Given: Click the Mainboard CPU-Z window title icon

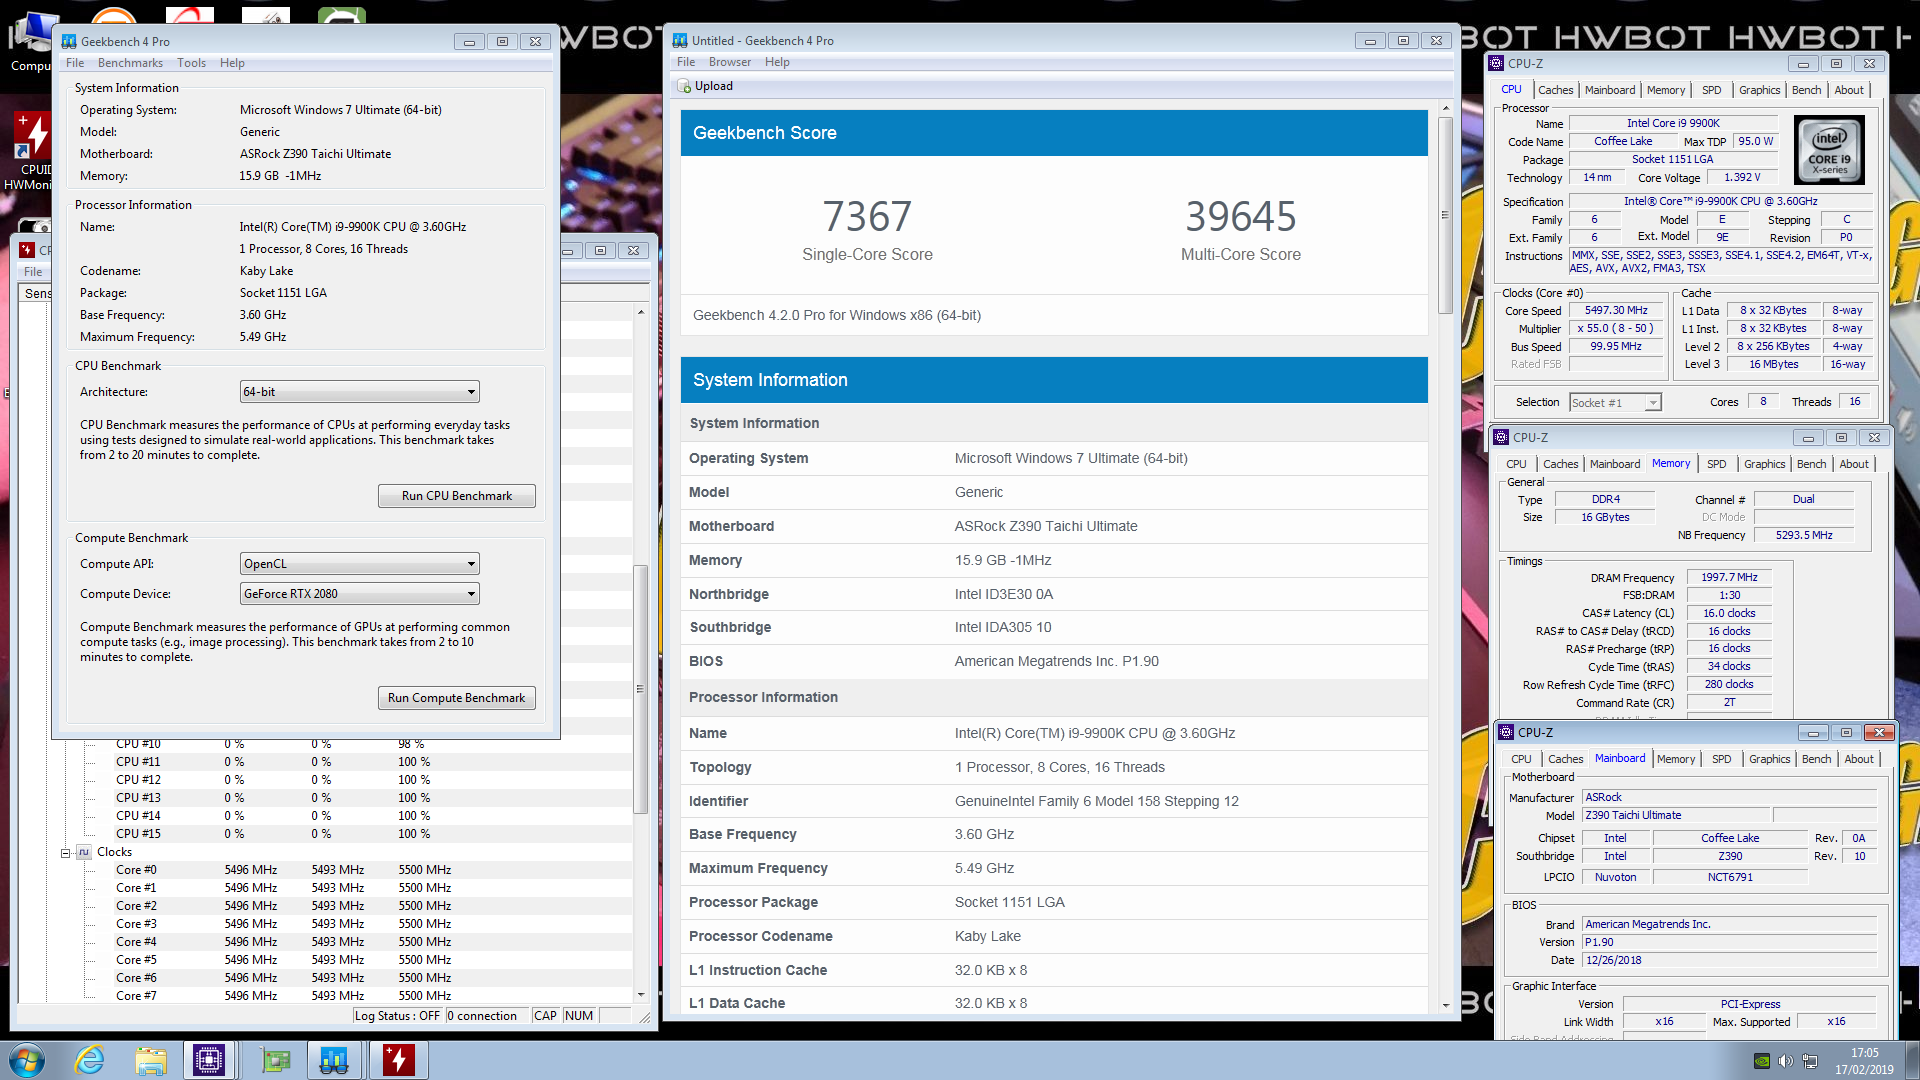Looking at the screenshot, I should coord(1506,732).
